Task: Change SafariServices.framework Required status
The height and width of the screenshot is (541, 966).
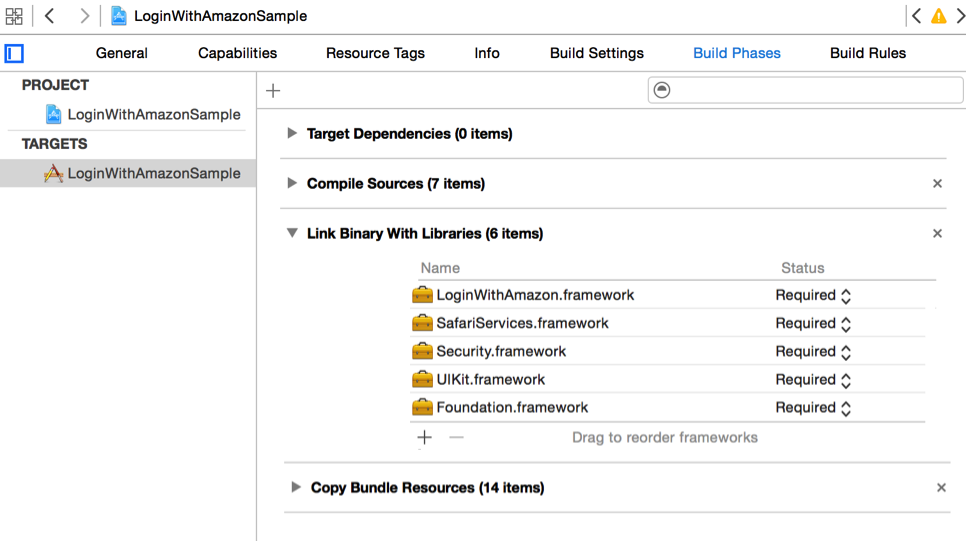Action: pyautogui.click(x=813, y=323)
